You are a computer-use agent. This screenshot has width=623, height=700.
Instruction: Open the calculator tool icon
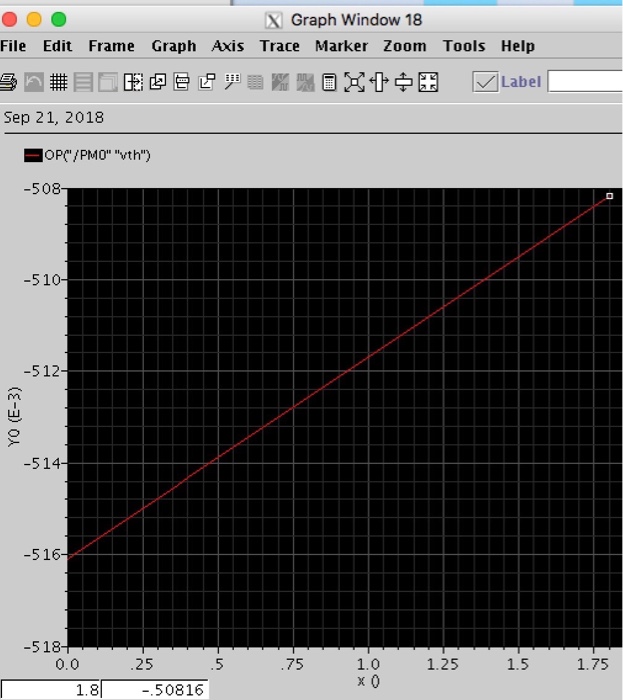pos(329,82)
